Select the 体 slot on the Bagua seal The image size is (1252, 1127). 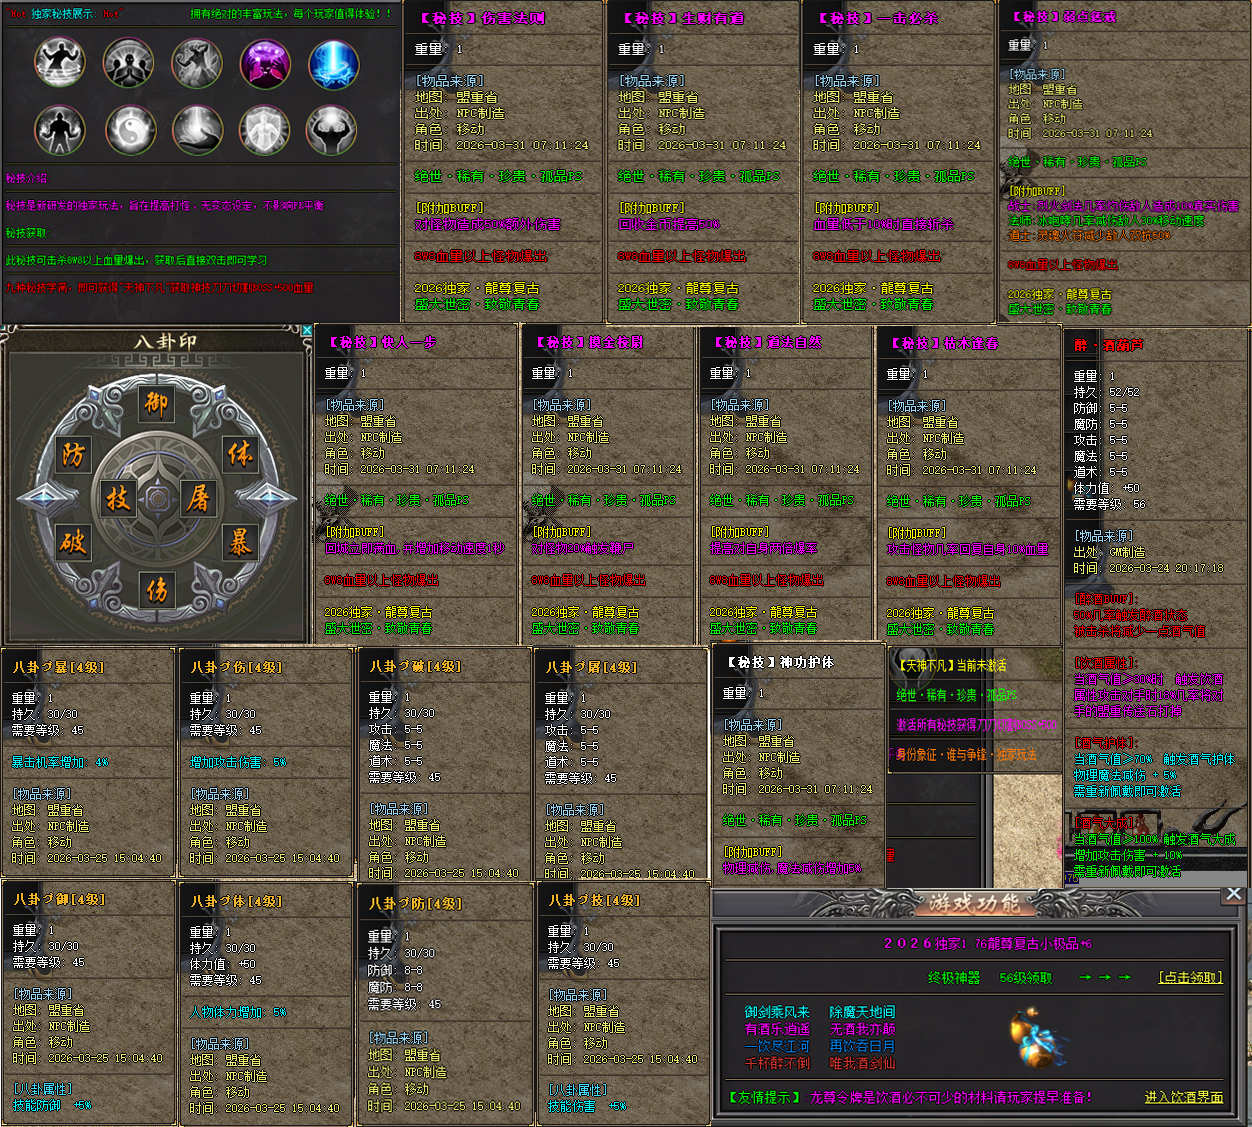click(240, 453)
